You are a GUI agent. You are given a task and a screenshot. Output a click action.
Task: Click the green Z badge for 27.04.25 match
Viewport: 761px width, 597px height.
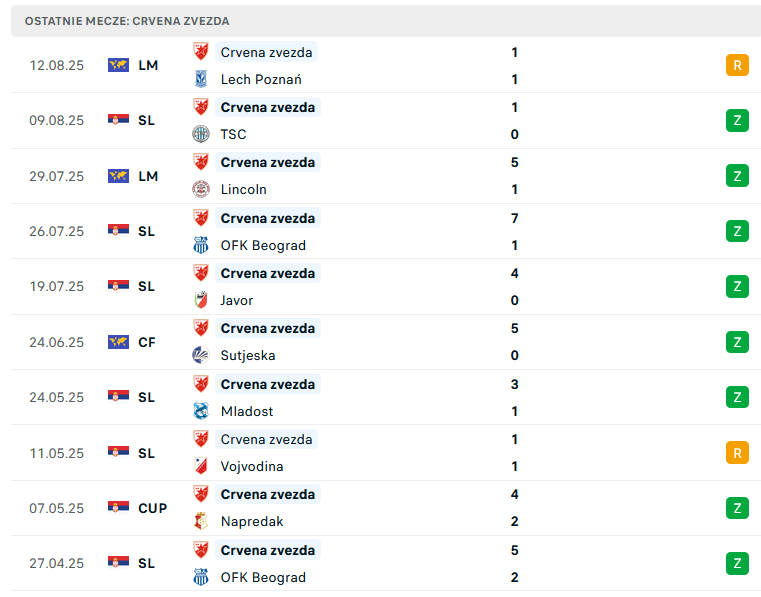coord(737,564)
